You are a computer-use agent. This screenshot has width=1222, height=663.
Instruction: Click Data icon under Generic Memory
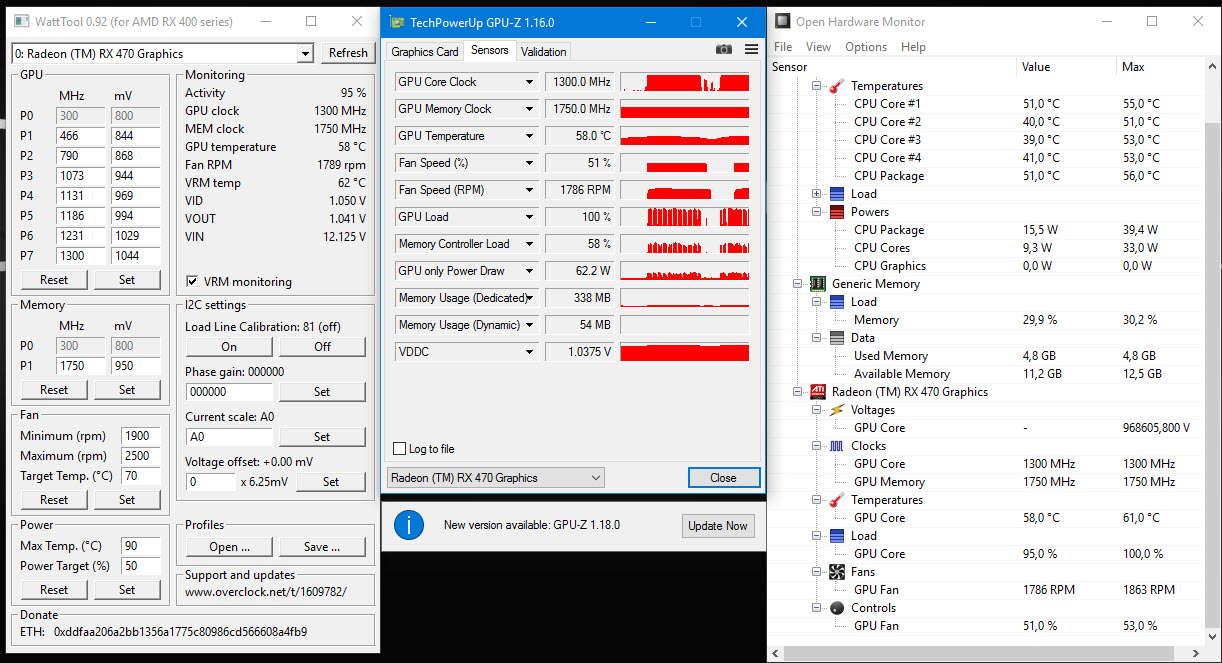click(x=836, y=338)
